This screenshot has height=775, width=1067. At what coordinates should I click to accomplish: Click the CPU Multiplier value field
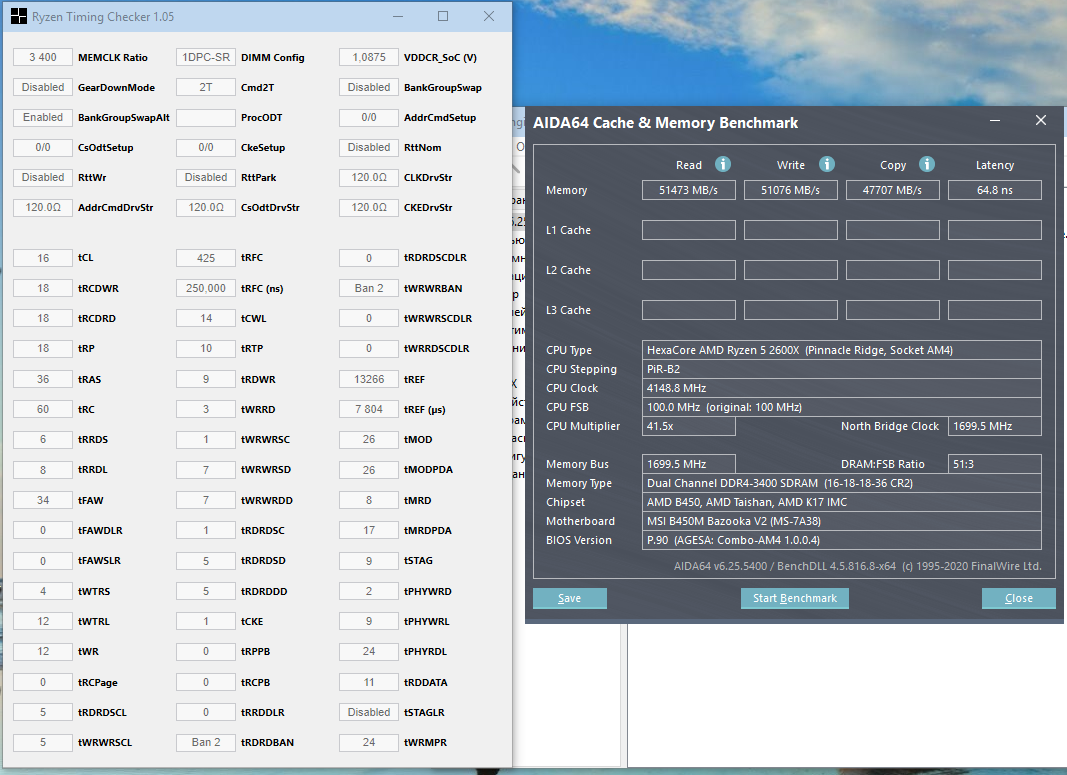point(689,426)
